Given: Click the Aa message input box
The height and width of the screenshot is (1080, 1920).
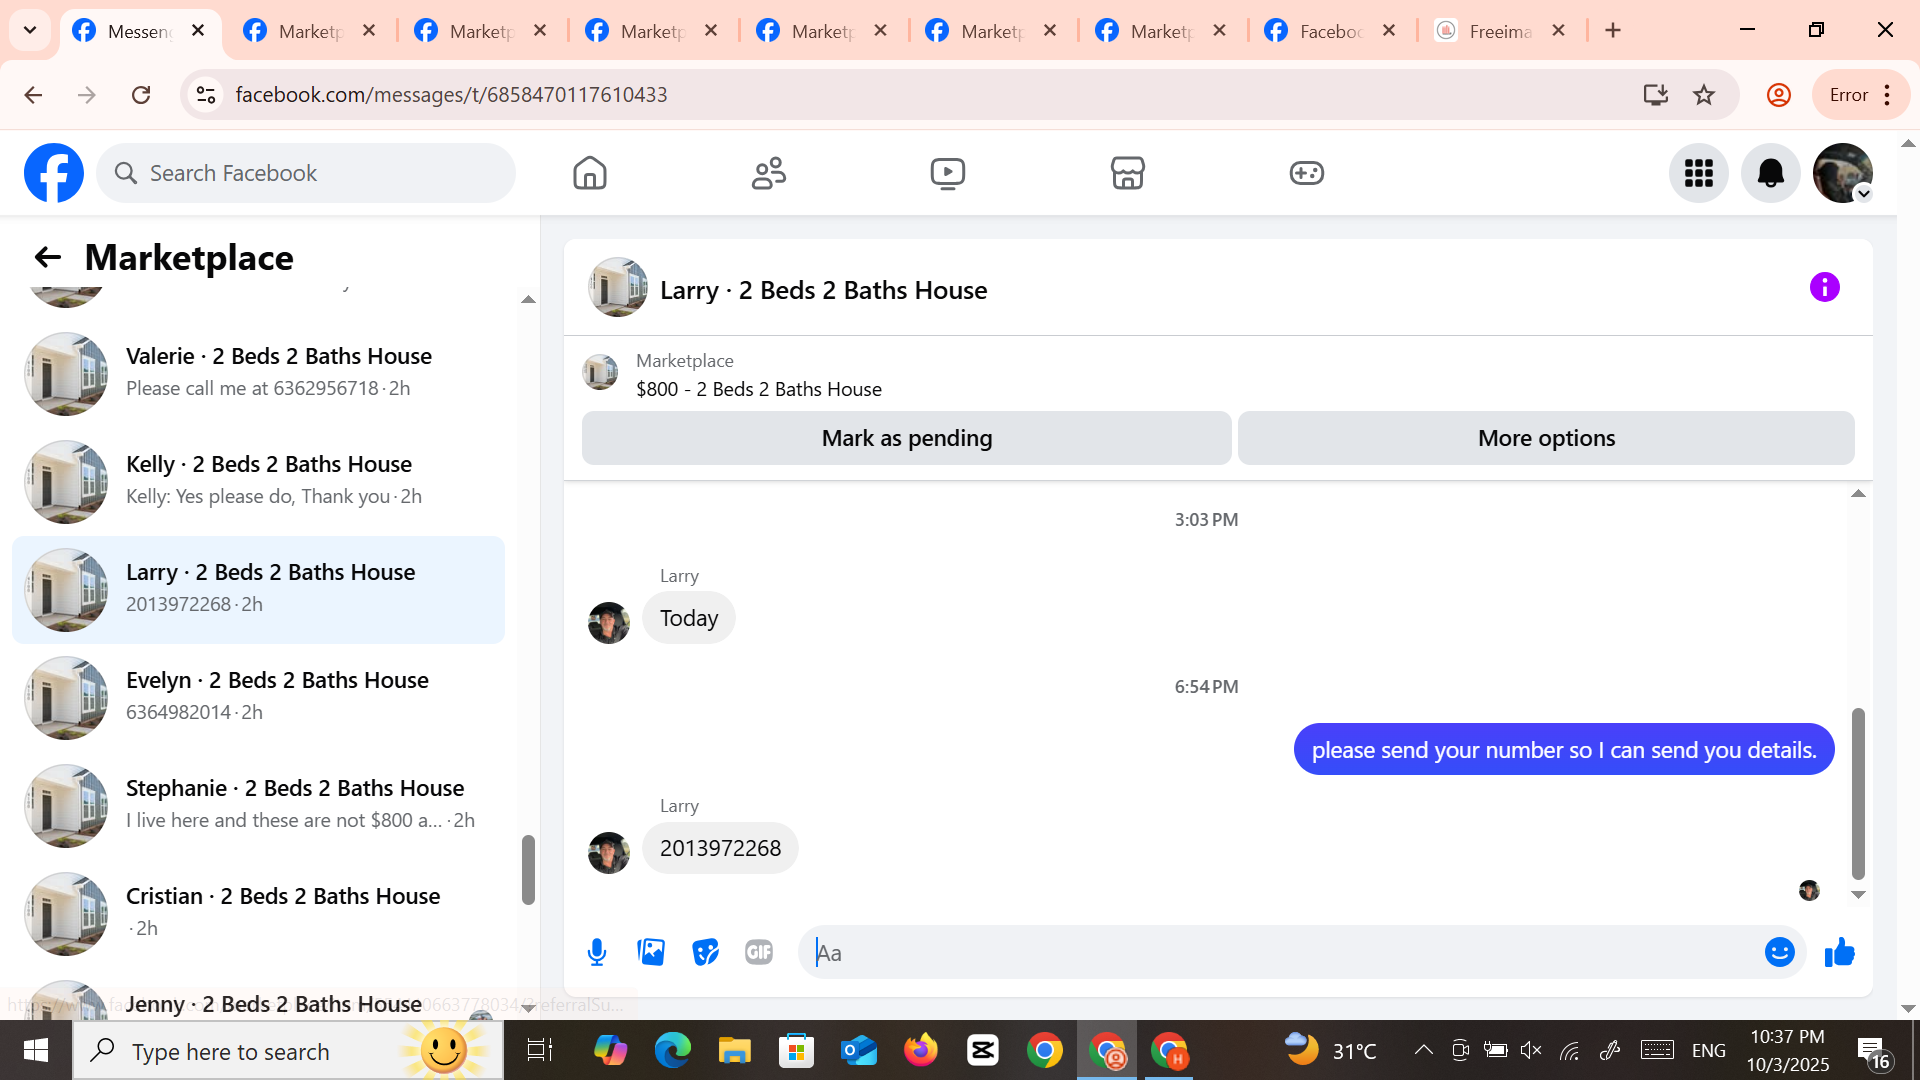Looking at the screenshot, I should tap(1283, 952).
